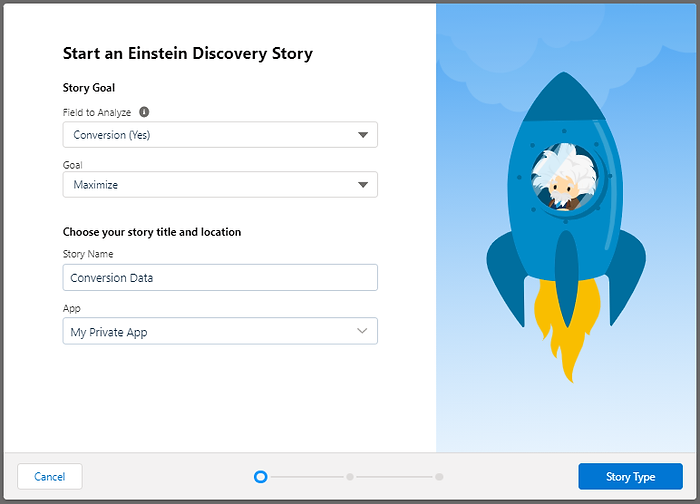Click the 'Start an Einstein Discovery Story' heading

(x=188, y=54)
